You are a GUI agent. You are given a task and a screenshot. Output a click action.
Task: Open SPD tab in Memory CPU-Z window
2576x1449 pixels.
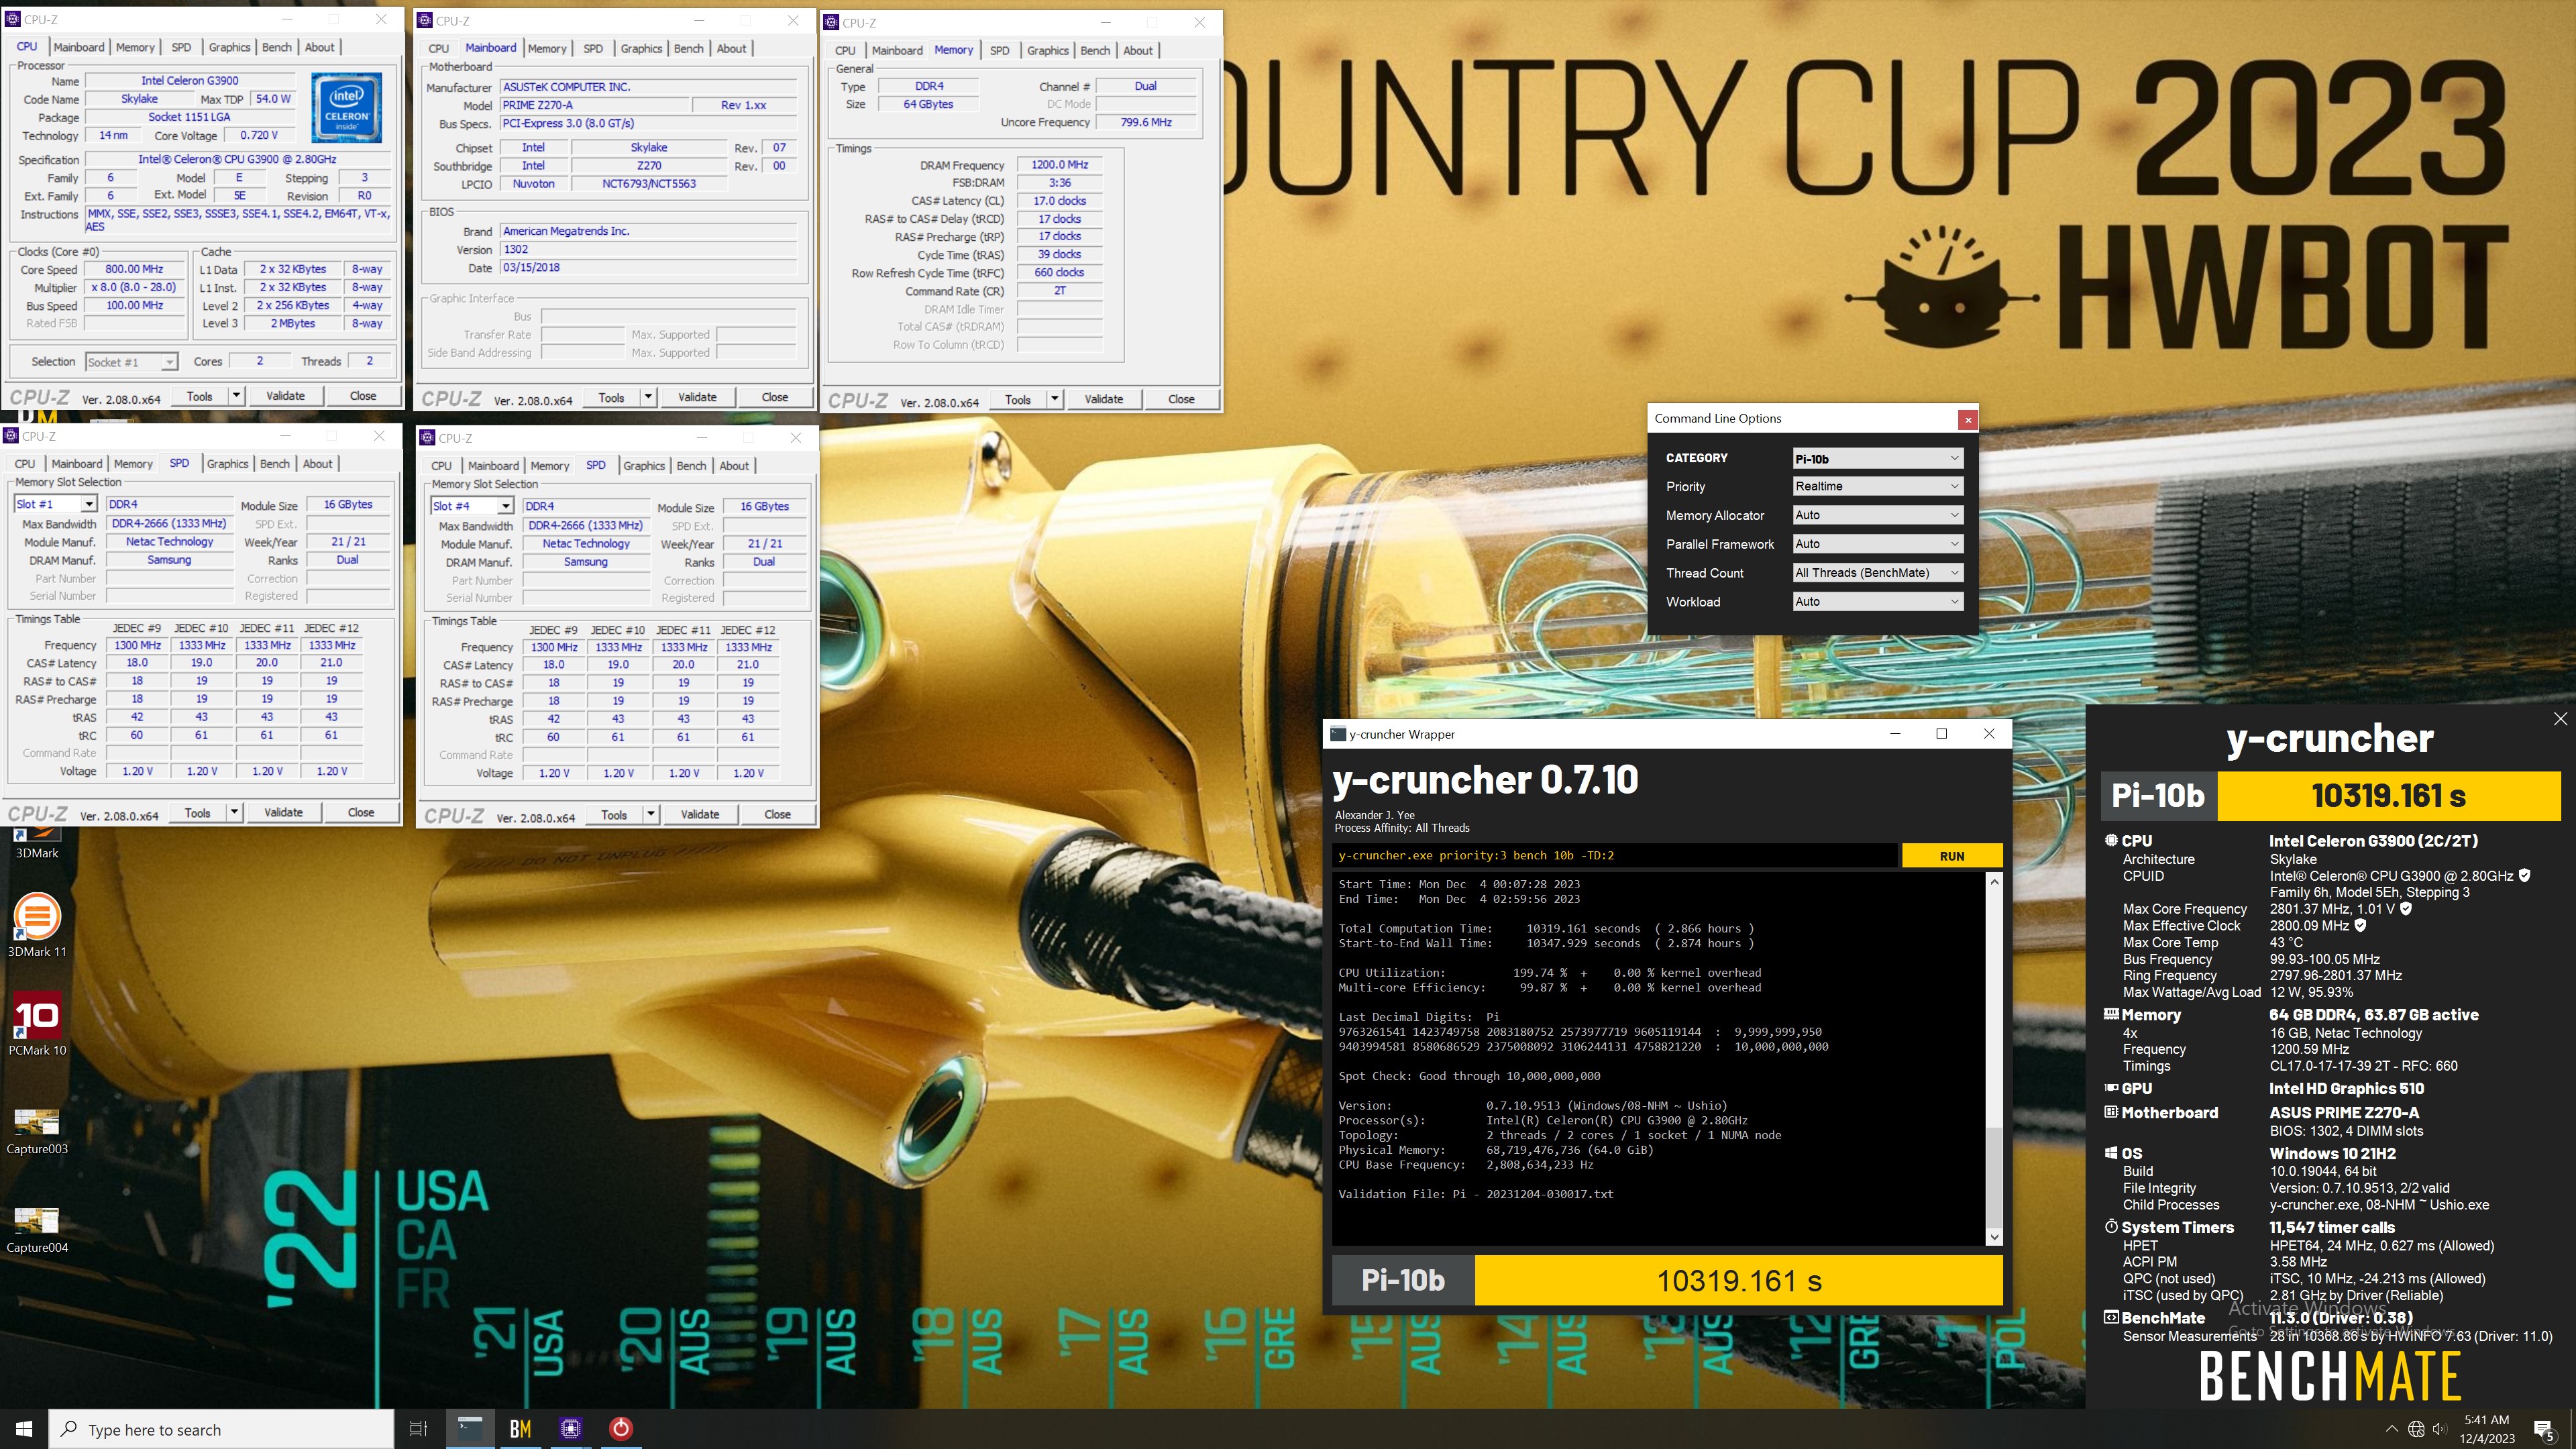coord(999,50)
